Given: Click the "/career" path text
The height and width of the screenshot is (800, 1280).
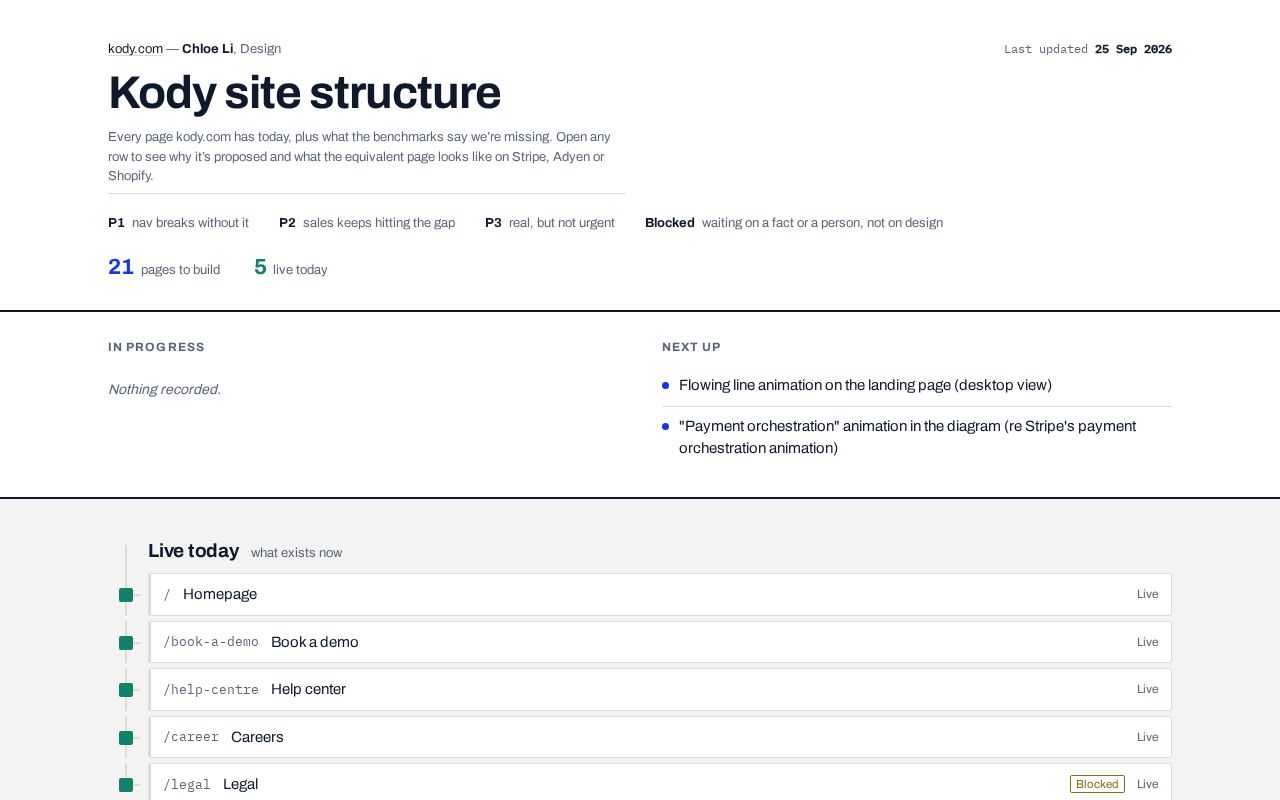Looking at the screenshot, I should click(191, 737).
